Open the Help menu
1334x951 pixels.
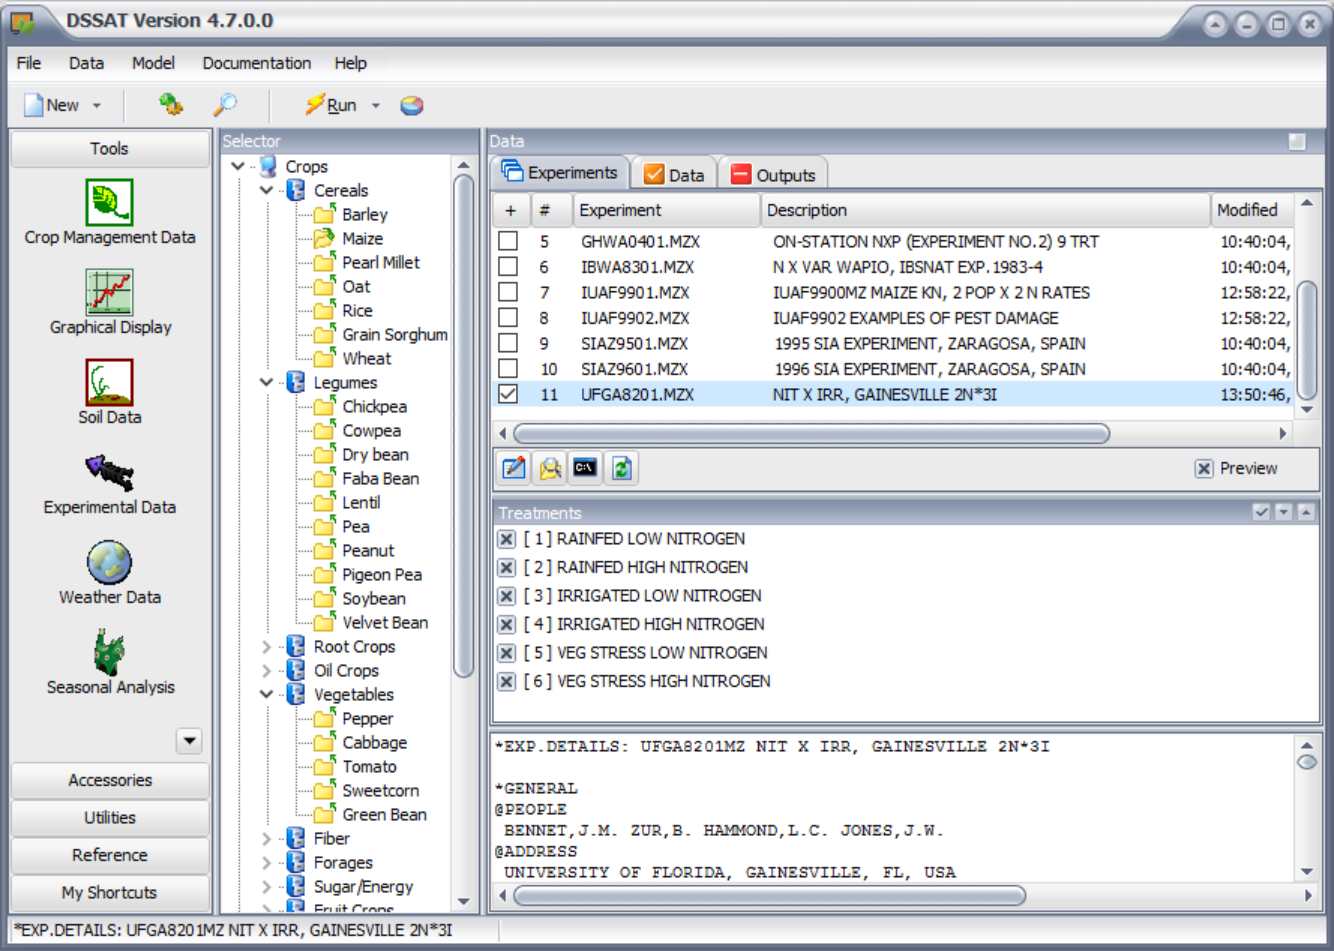(350, 63)
